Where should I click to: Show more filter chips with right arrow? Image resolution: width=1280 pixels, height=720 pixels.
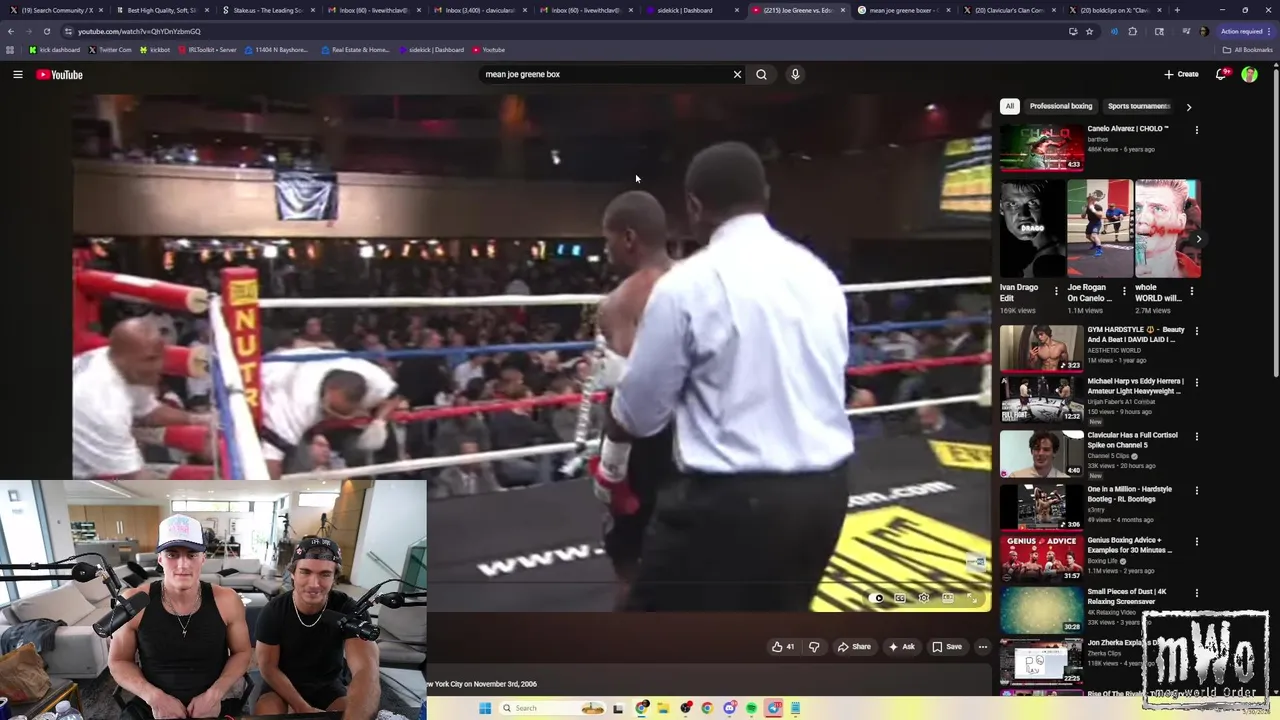(1188, 106)
